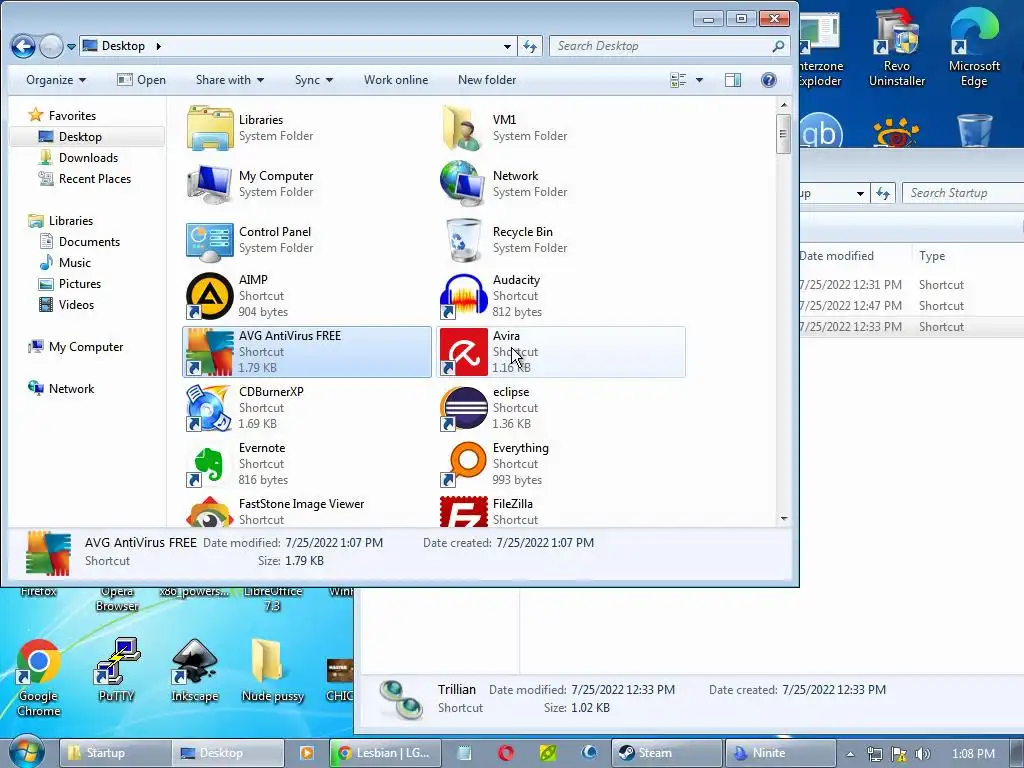Screen dimensions: 1024x768
Task: Click the Microsoft Edge desktop icon
Action: click(974, 48)
